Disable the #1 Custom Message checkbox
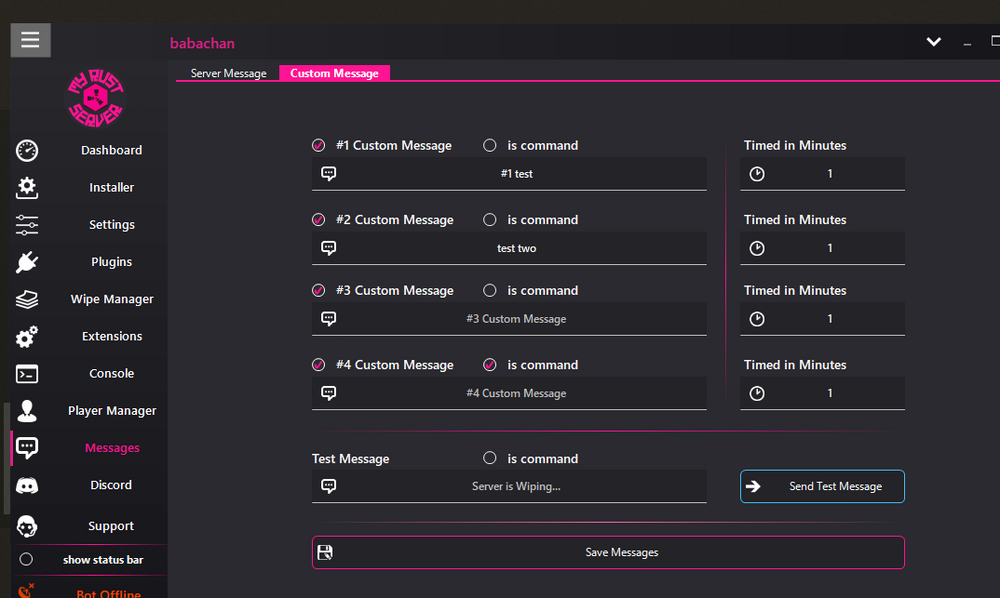 tap(319, 145)
